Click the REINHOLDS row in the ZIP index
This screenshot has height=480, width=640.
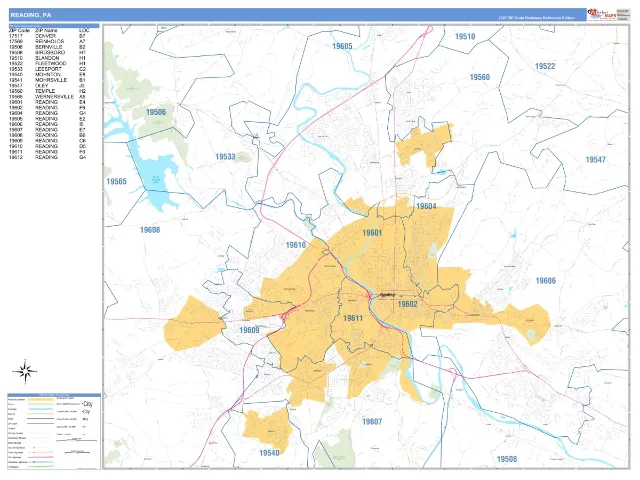(x=47, y=42)
